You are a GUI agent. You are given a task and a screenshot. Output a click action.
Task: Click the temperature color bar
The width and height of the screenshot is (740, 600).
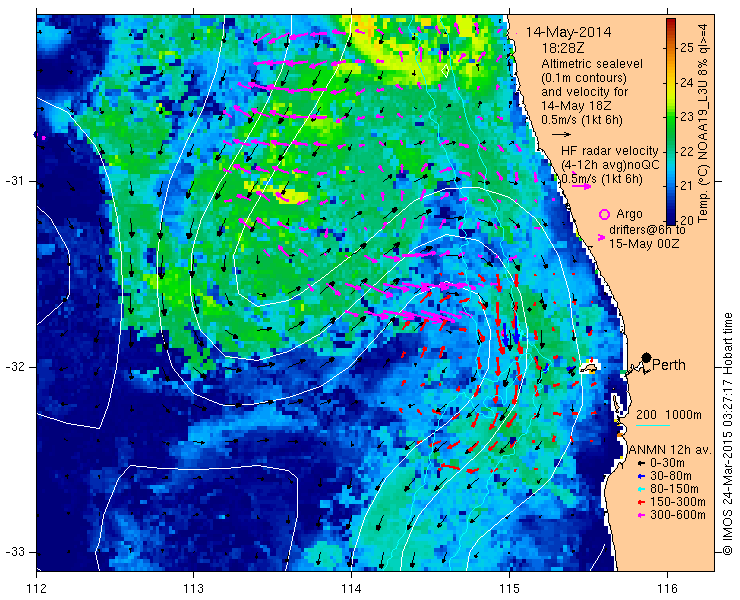pyautogui.click(x=671, y=121)
